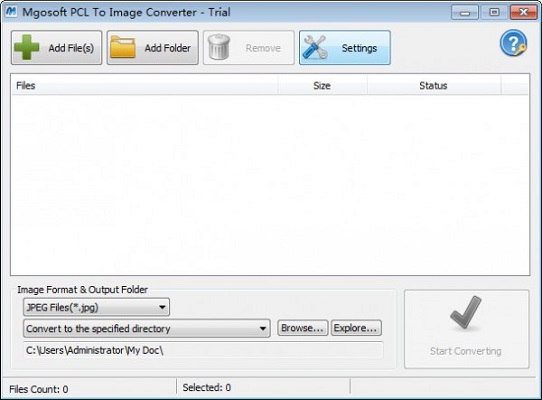Click the grayed-out Remove button
Screen dimensions: 542x400
(249, 48)
